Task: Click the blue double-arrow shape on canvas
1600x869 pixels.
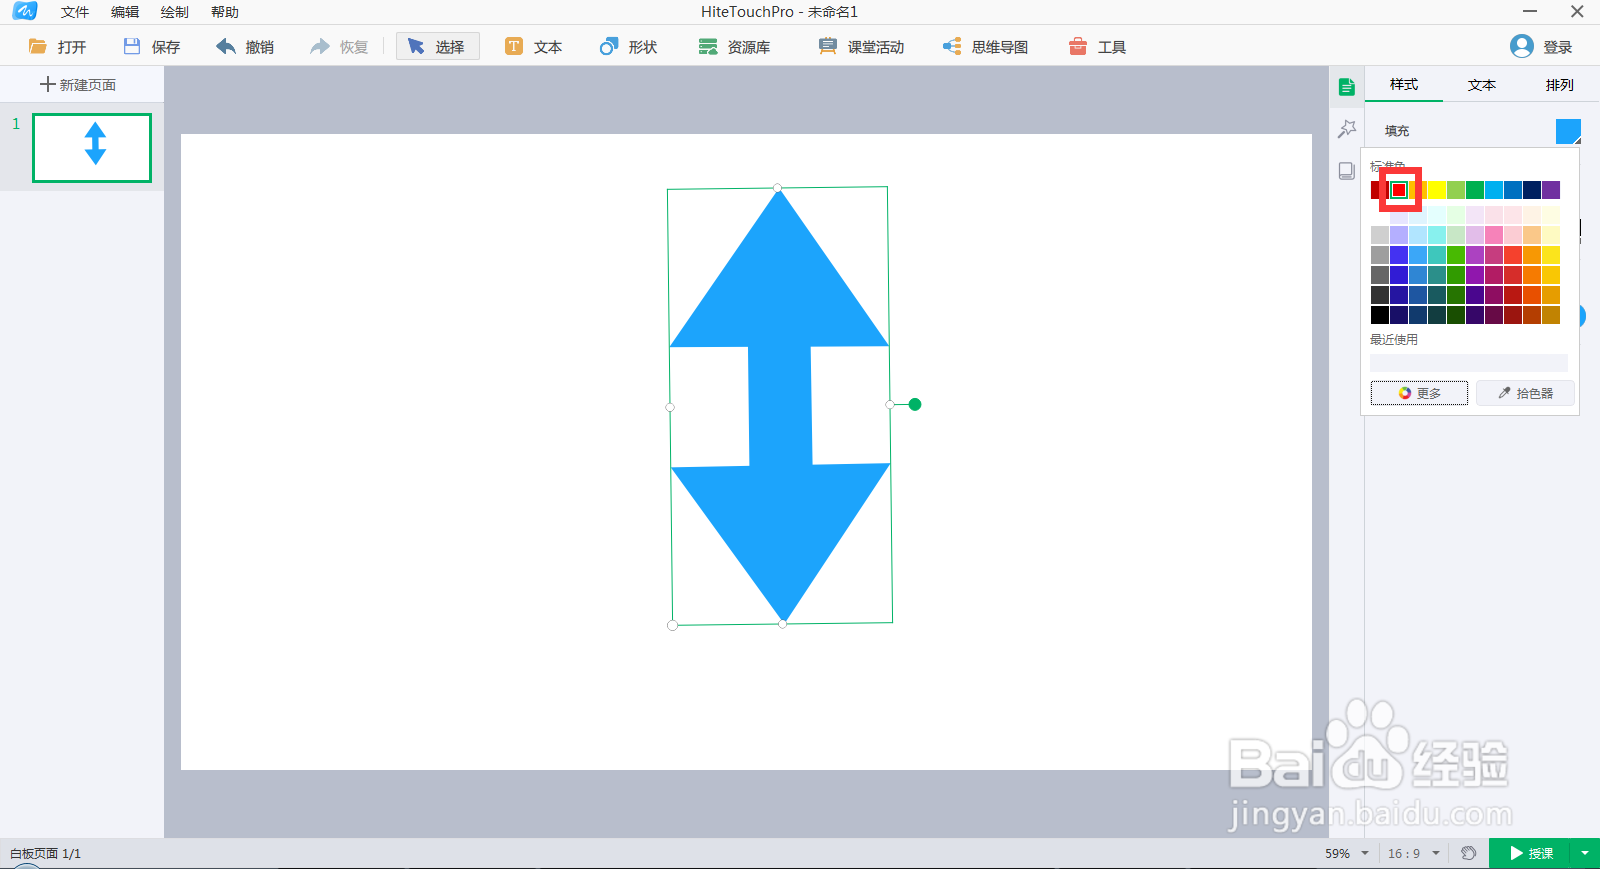Action: click(780, 405)
